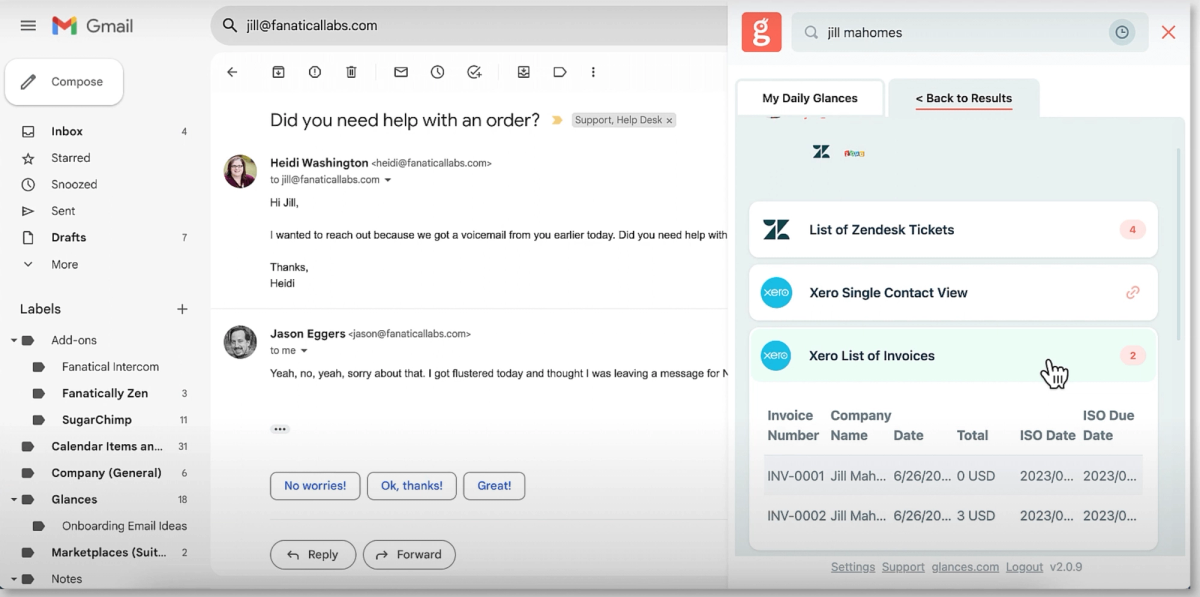This screenshot has height=597, width=1200.
Task: Collapse the Xero List of Invoices card
Action: point(953,355)
